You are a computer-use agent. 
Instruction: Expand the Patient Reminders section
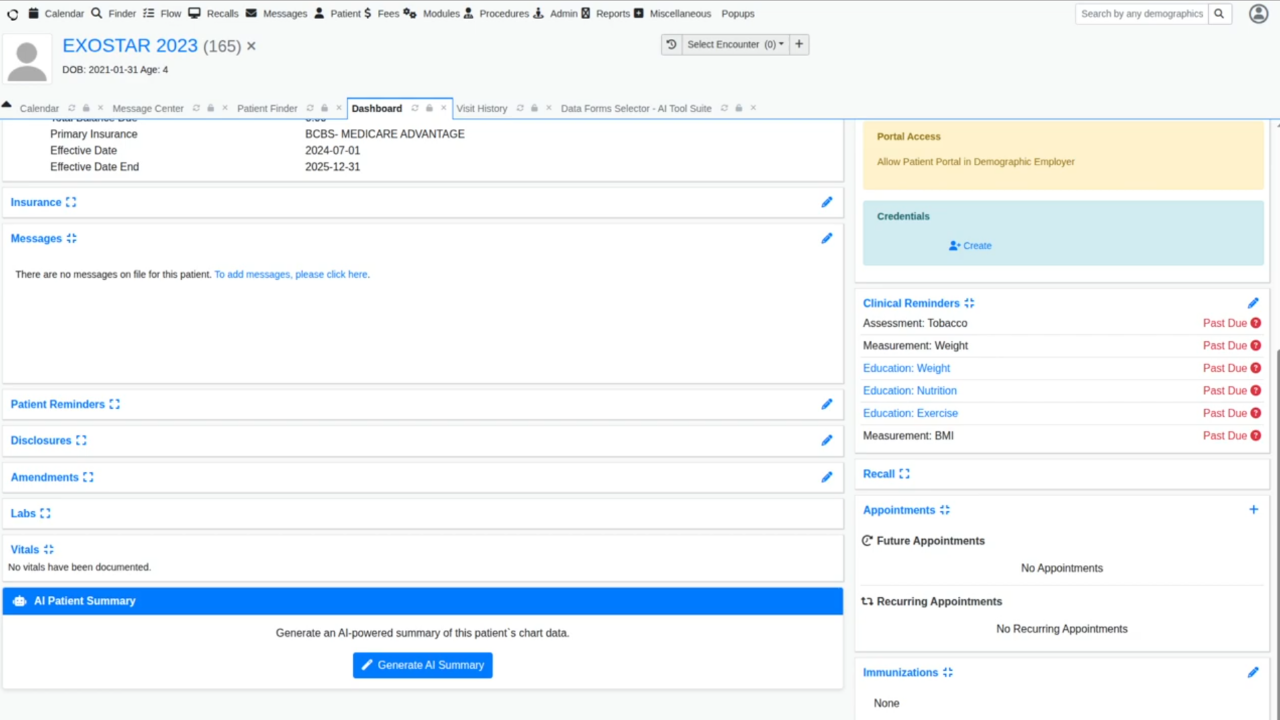[x=114, y=405]
